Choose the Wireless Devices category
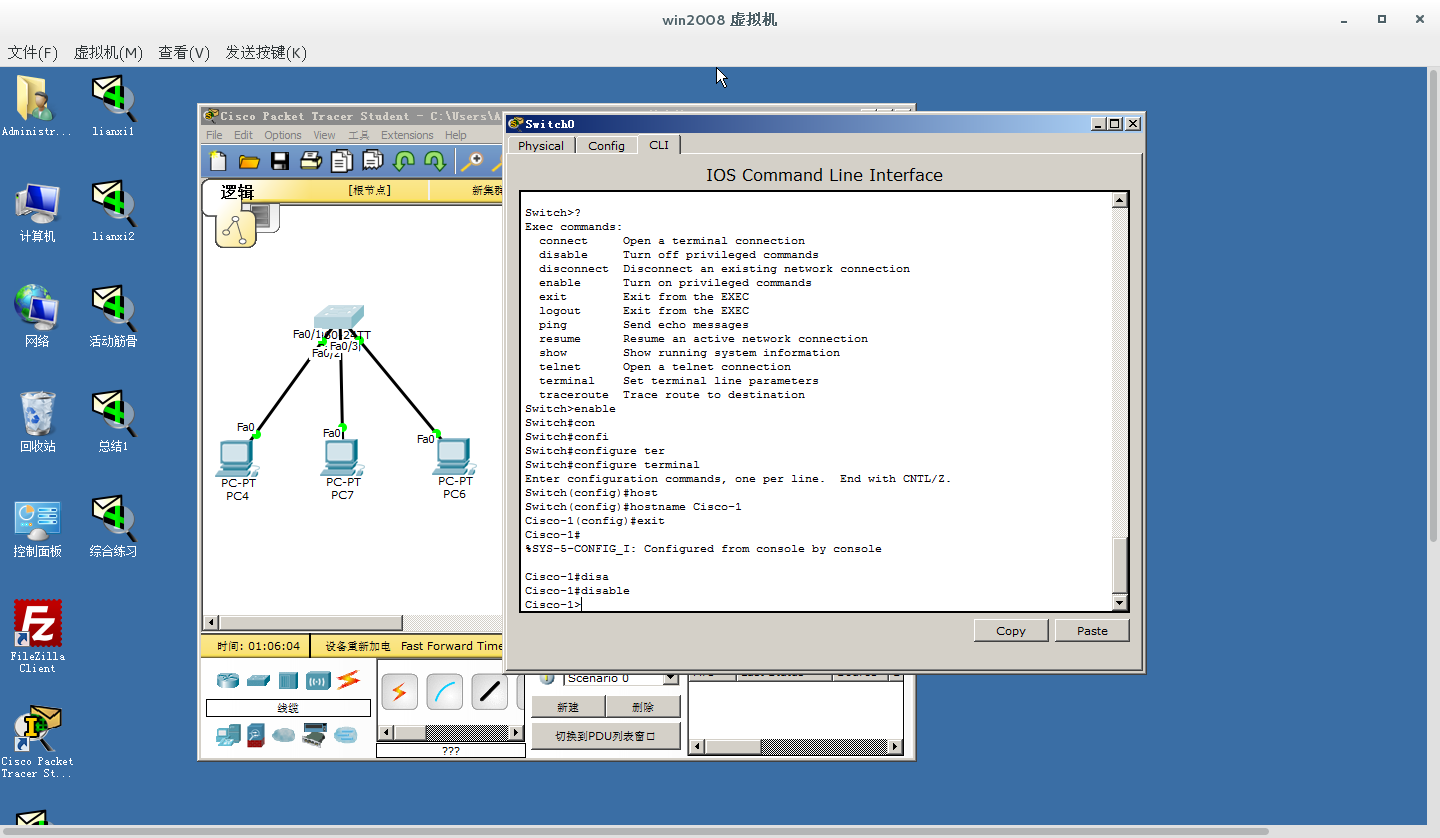1440x838 pixels. click(x=318, y=680)
